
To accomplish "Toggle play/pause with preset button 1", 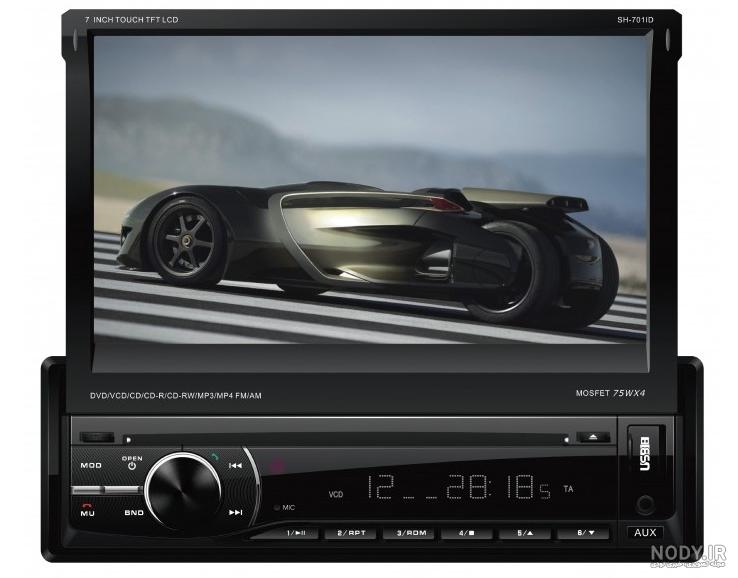I will (x=296, y=533).
